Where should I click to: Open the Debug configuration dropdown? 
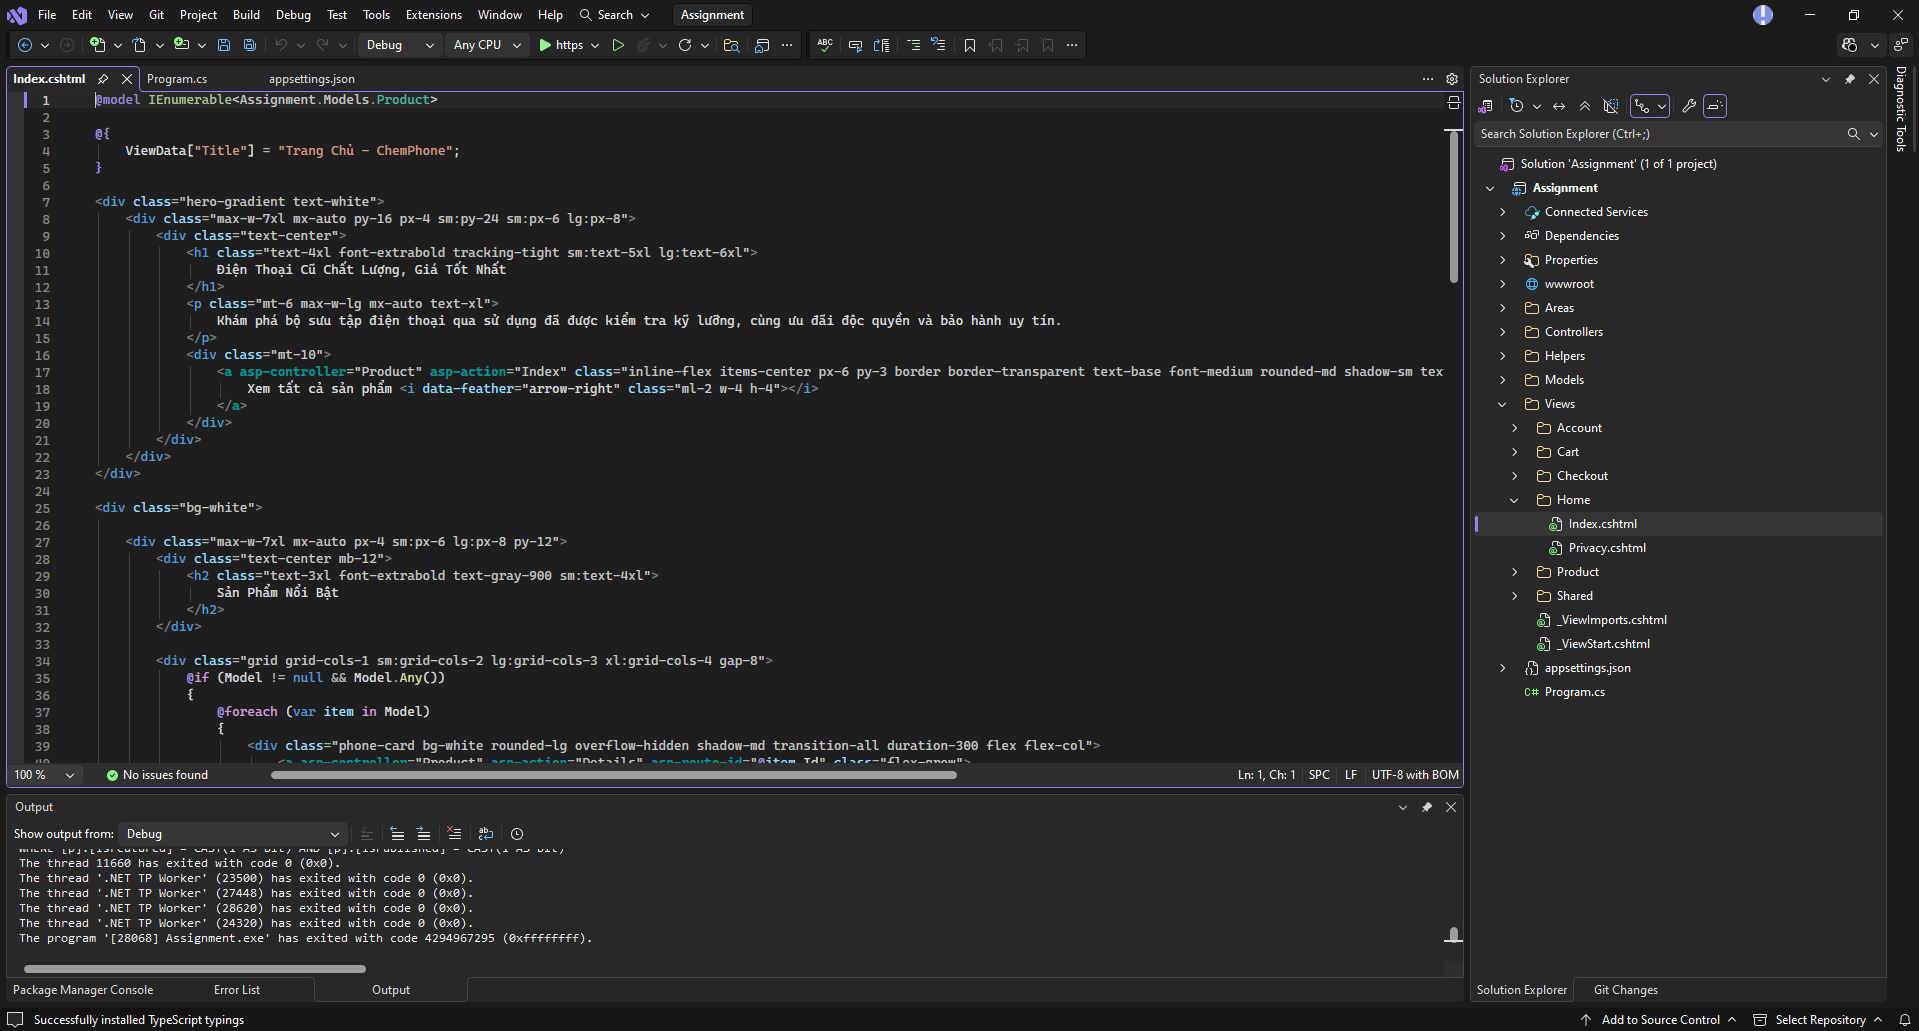tap(398, 45)
